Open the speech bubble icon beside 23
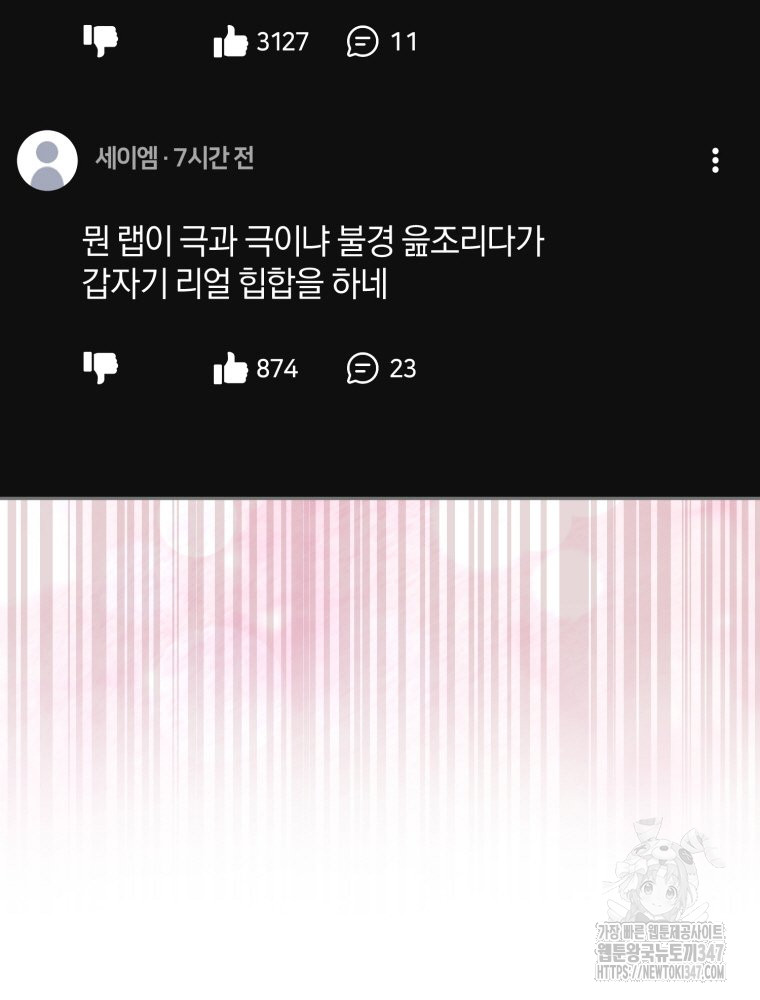 [362, 369]
